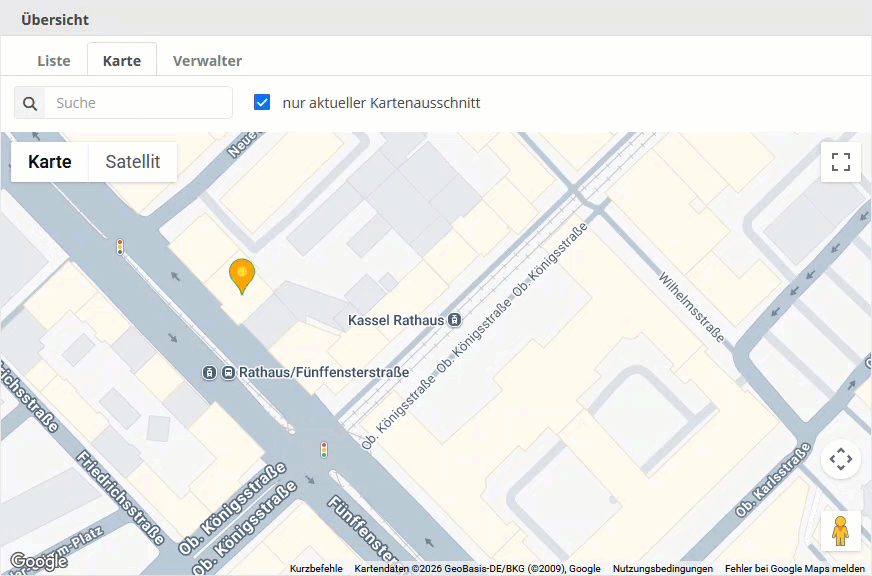
Task: Select the Street View pegman
Action: pyautogui.click(x=840, y=530)
